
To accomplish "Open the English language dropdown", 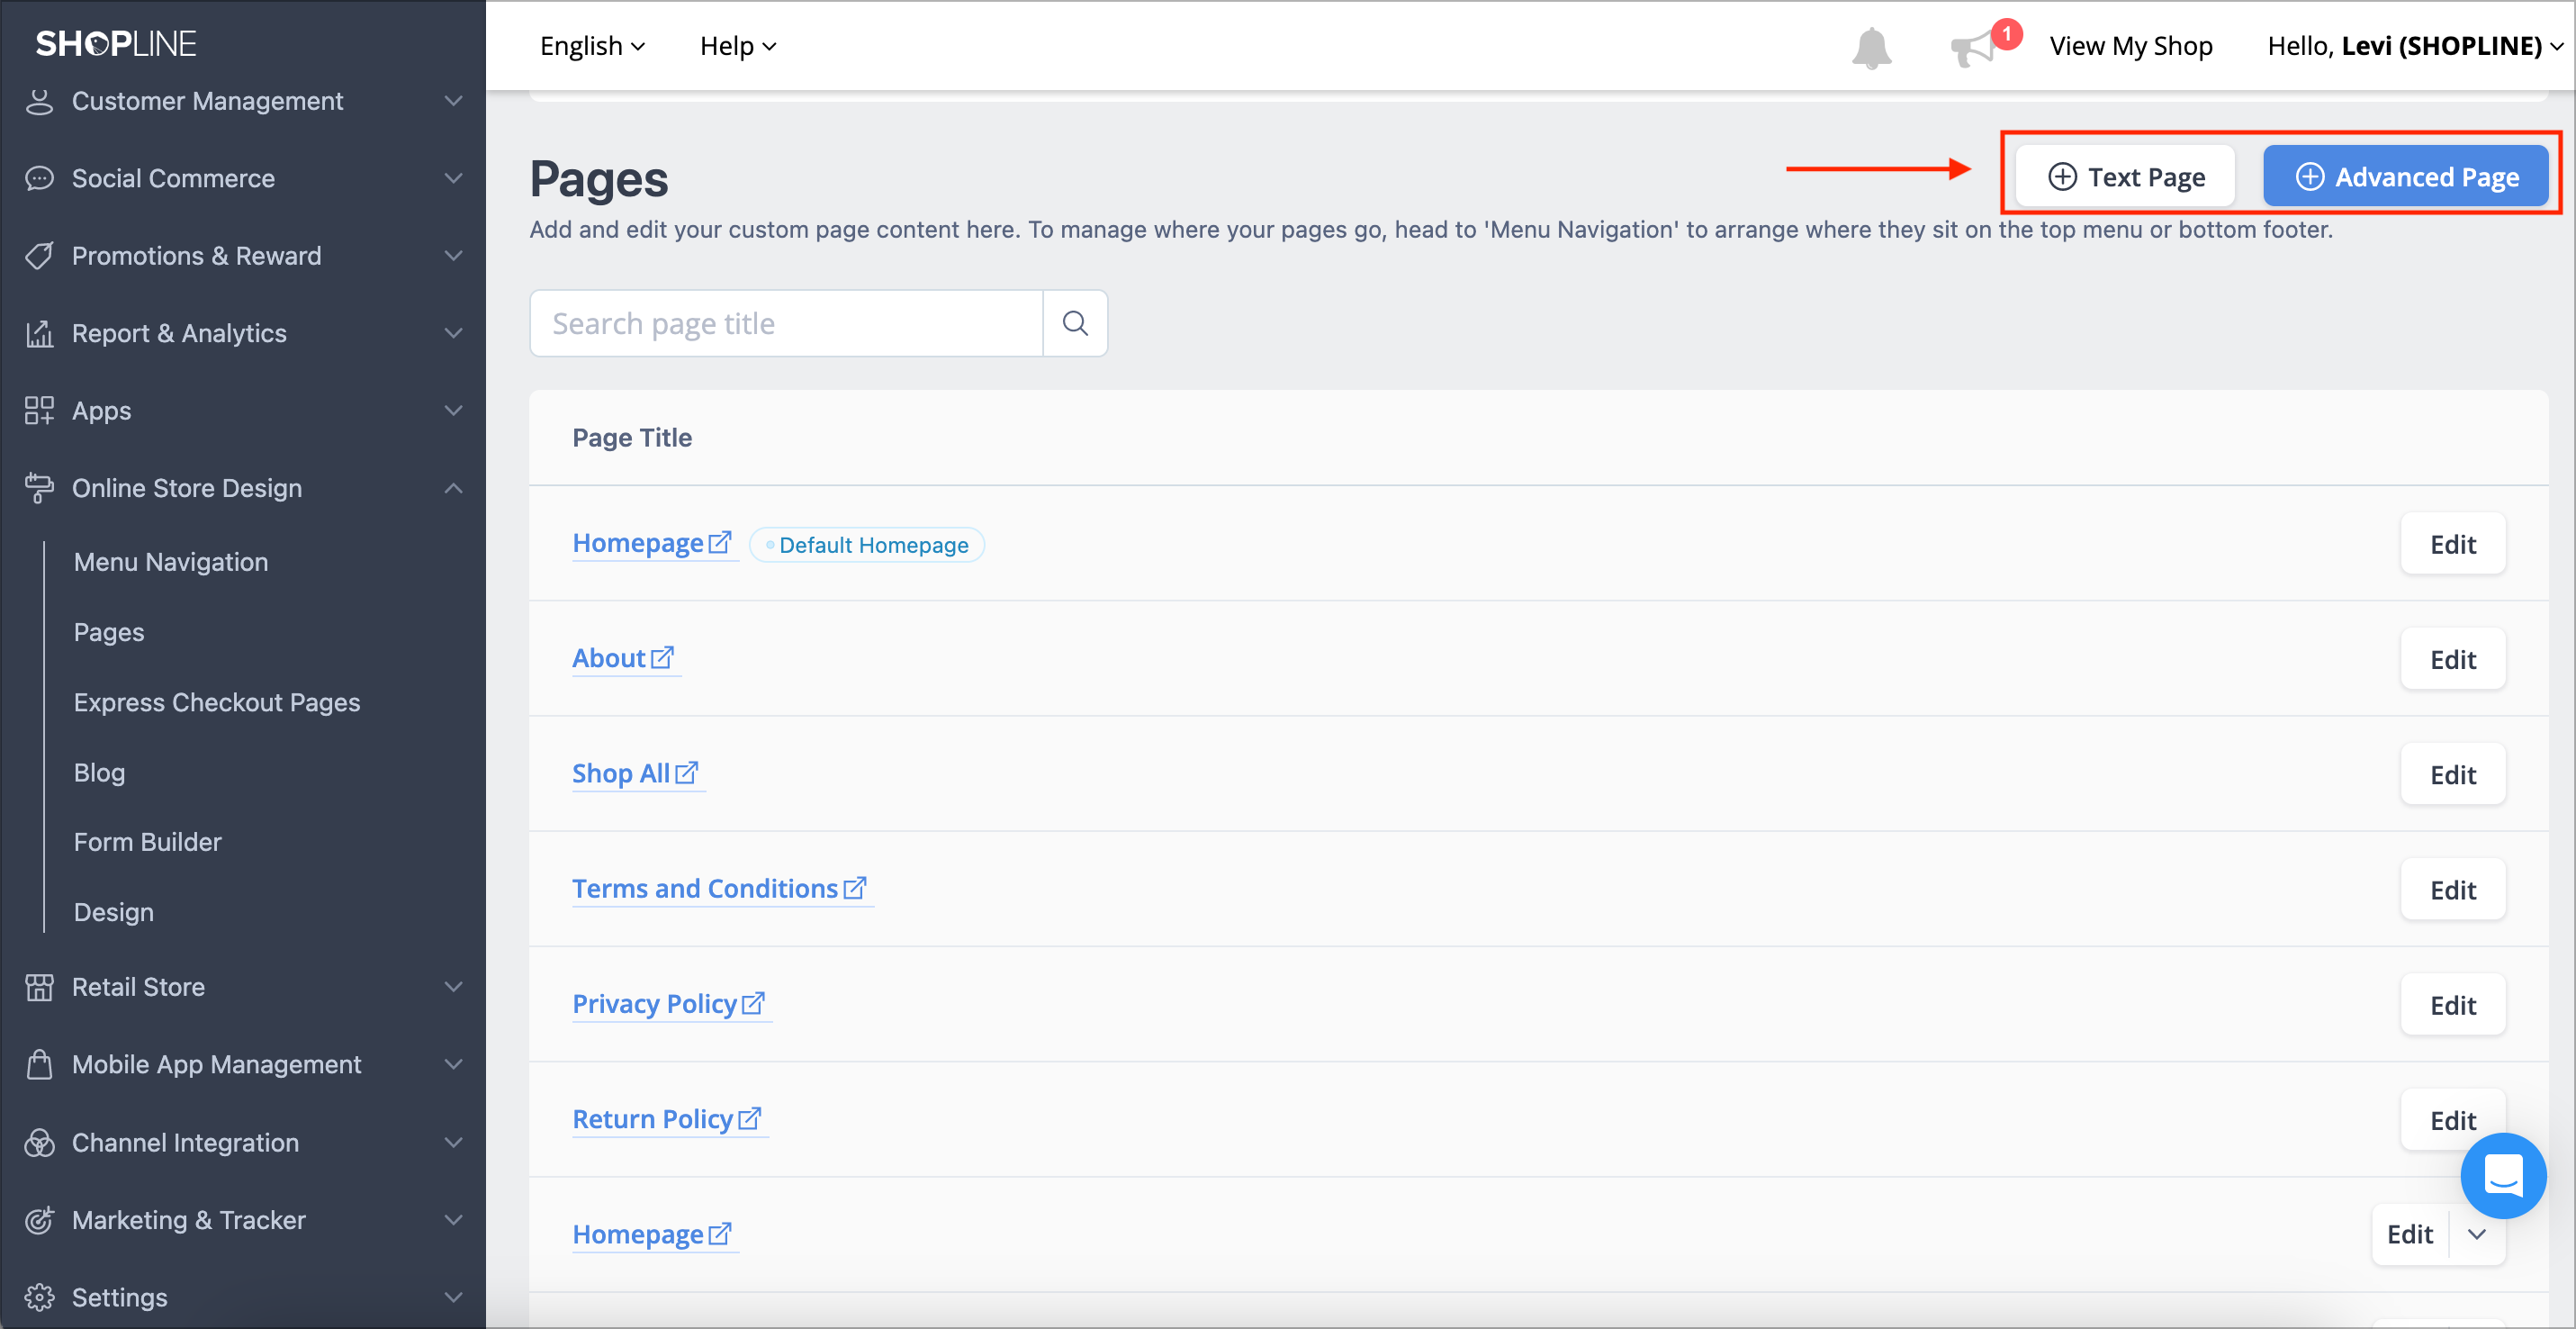I will [592, 46].
